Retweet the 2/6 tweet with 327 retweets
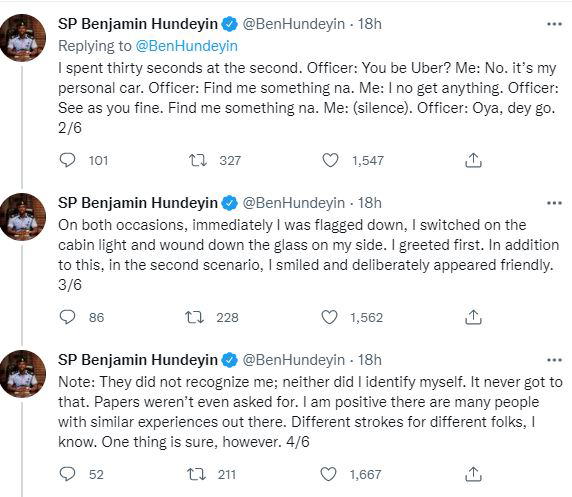 198,160
